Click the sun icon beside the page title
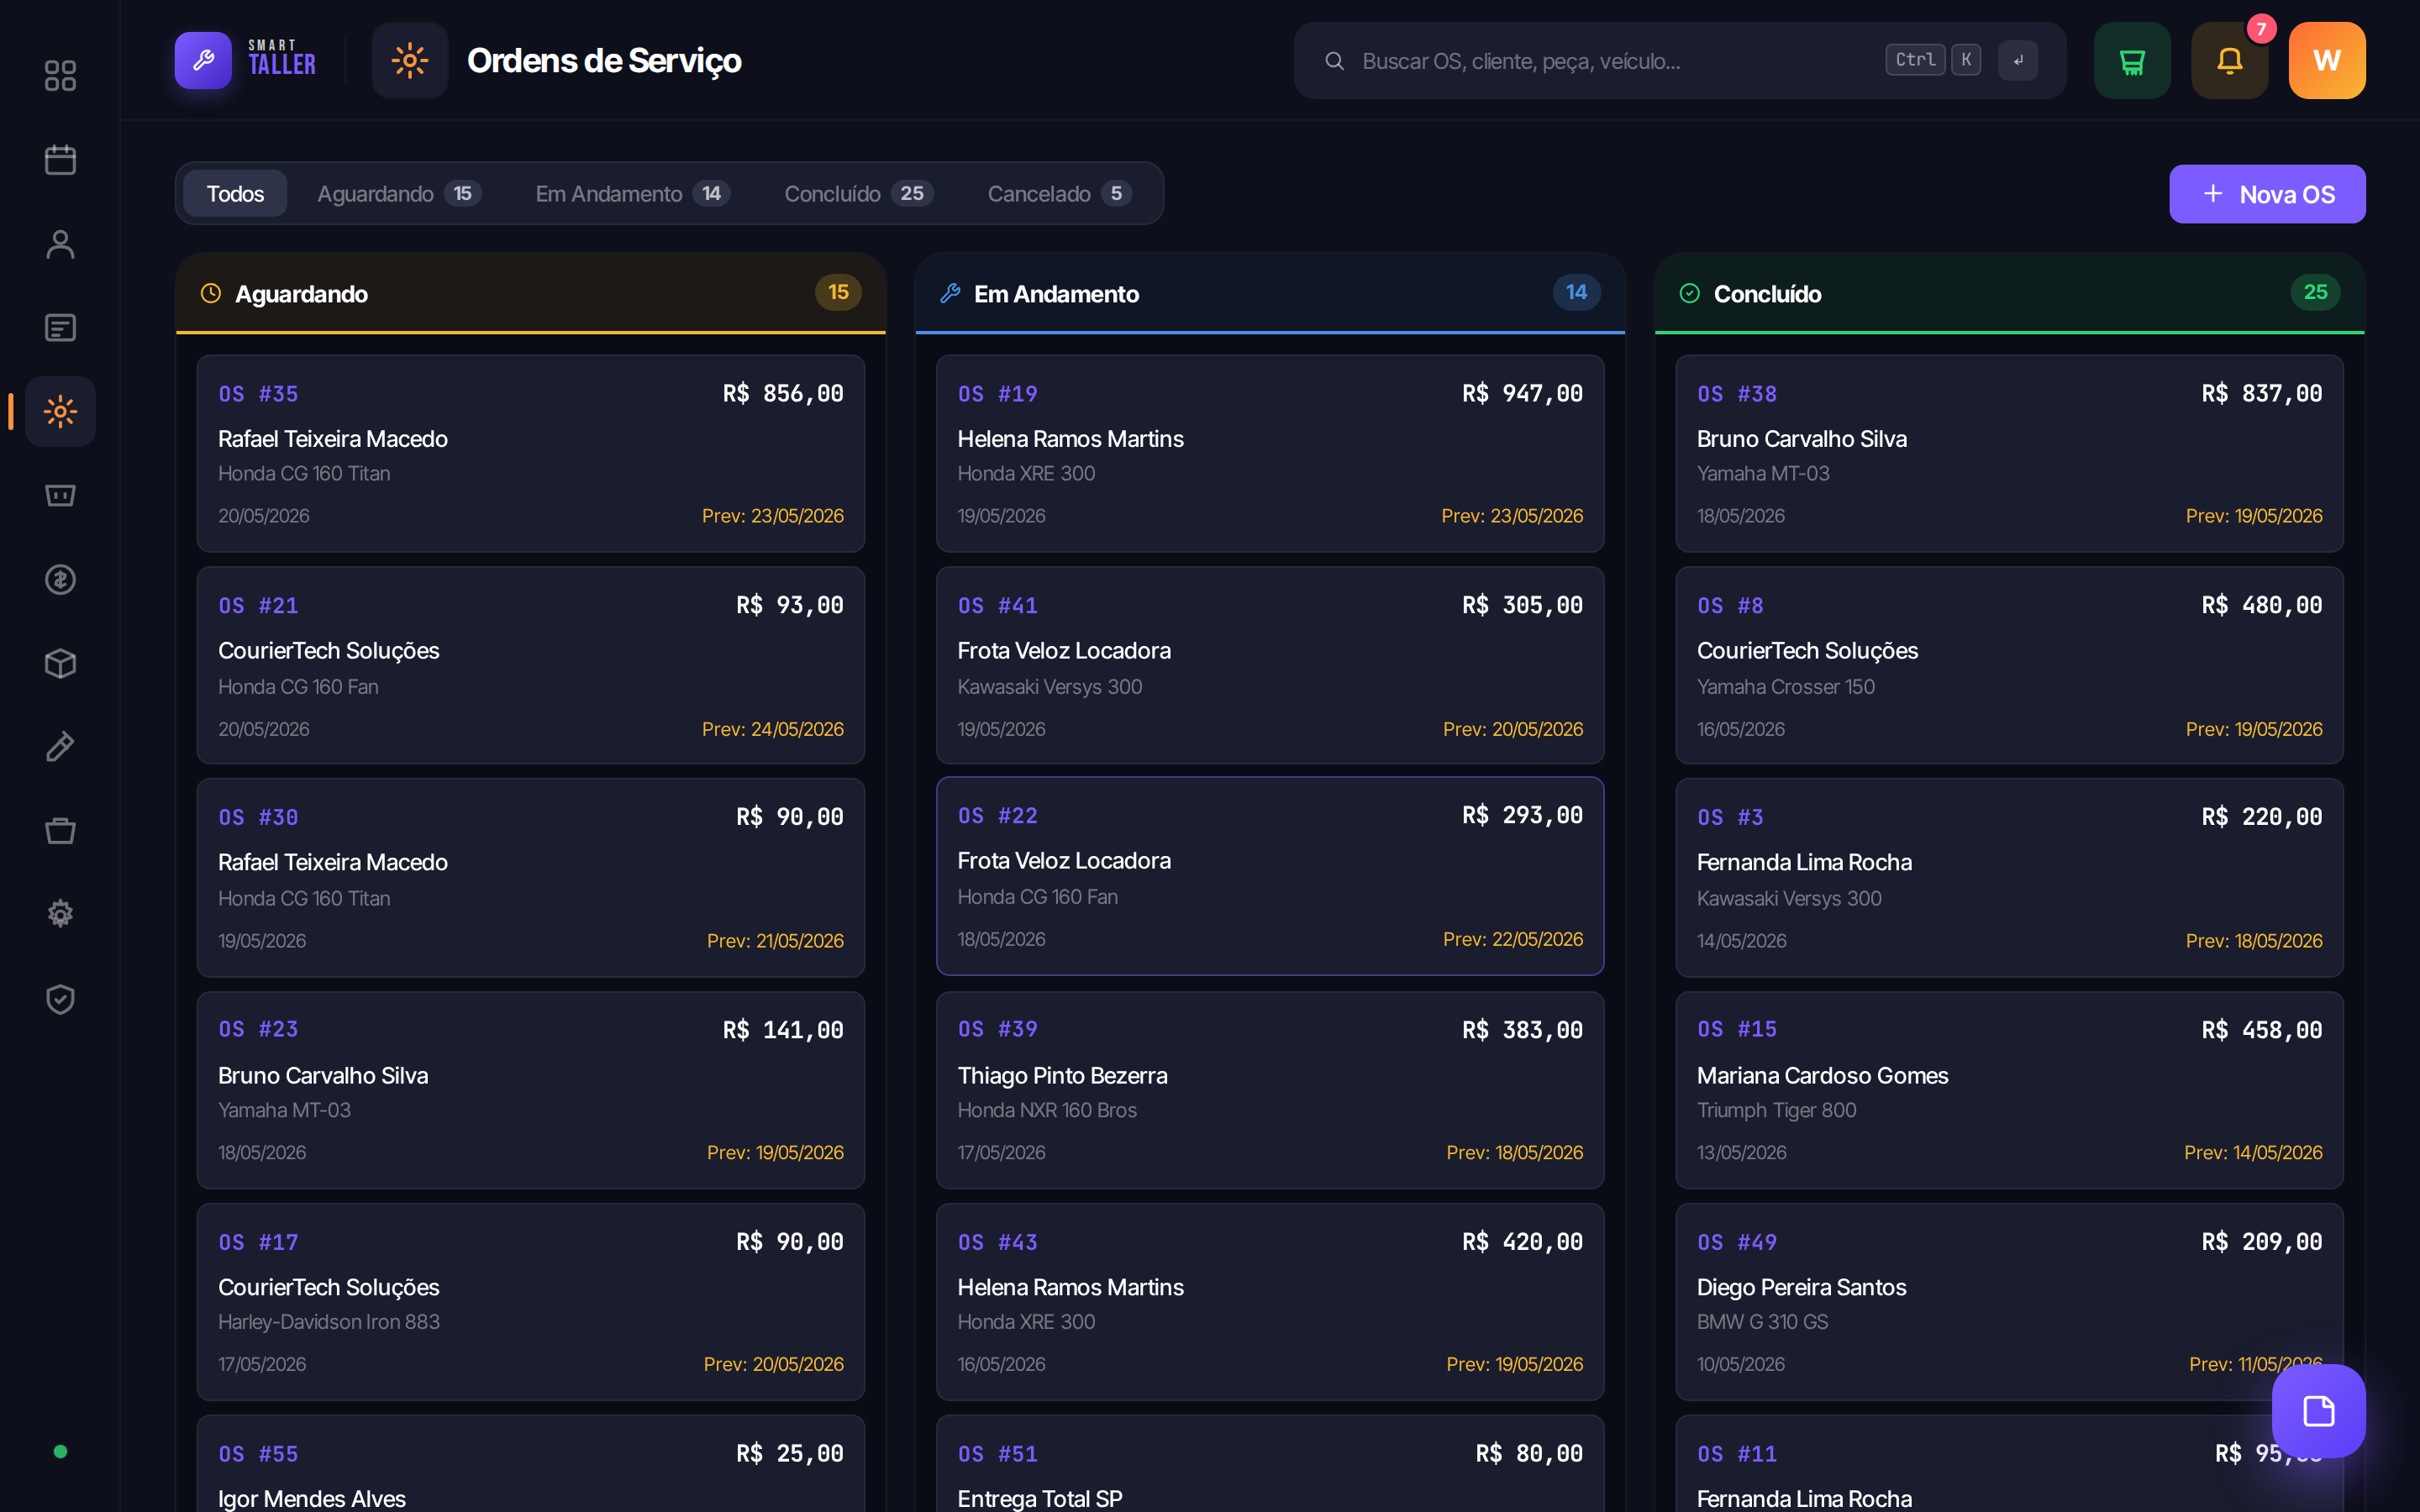Viewport: 2420px width, 1512px height. [410, 60]
